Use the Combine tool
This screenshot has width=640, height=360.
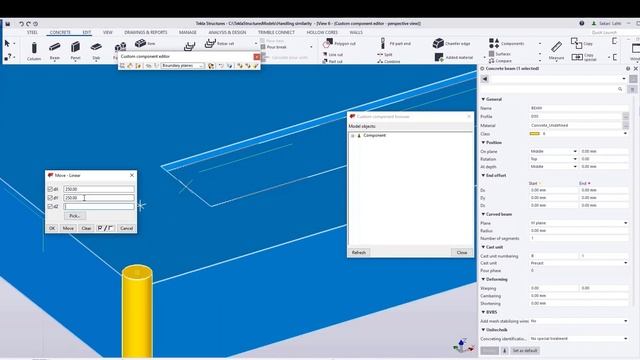[389, 61]
